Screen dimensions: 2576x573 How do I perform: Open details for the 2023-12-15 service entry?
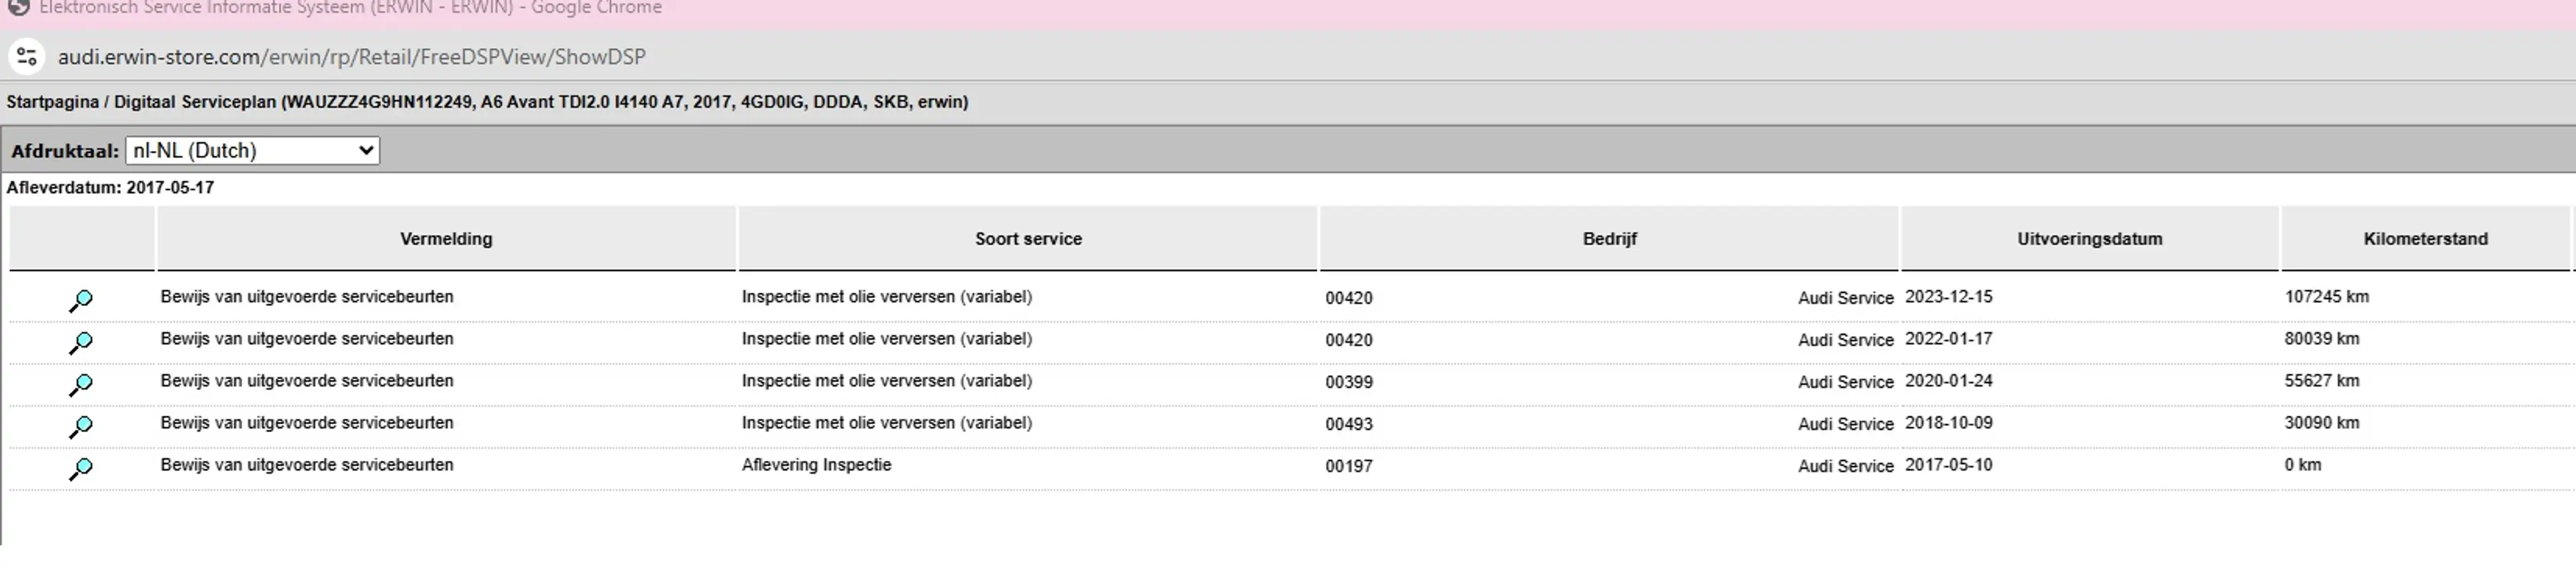81,300
